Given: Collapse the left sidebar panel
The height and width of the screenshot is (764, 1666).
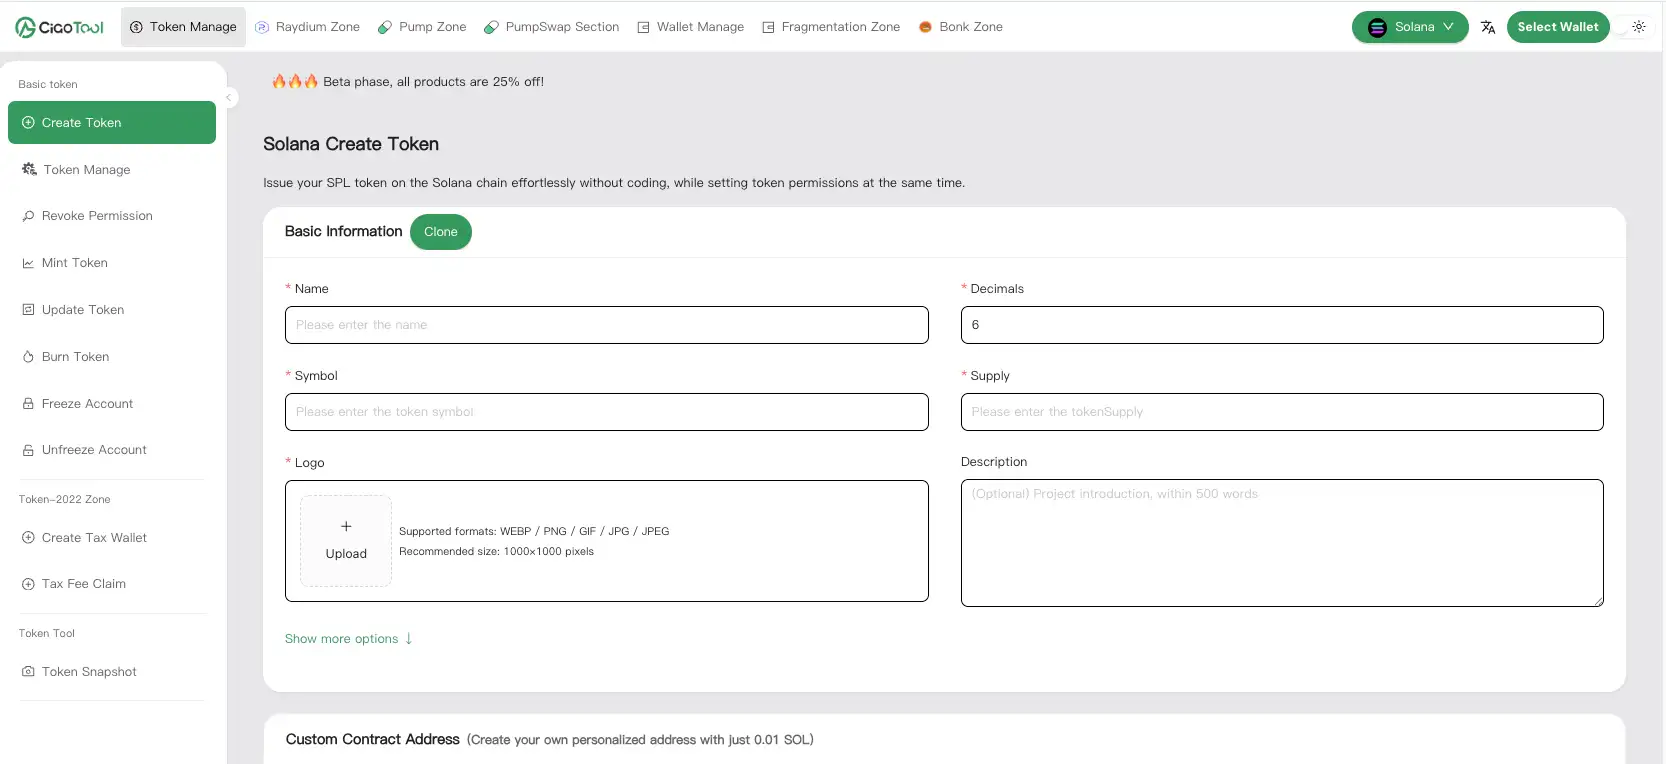Looking at the screenshot, I should point(229,98).
